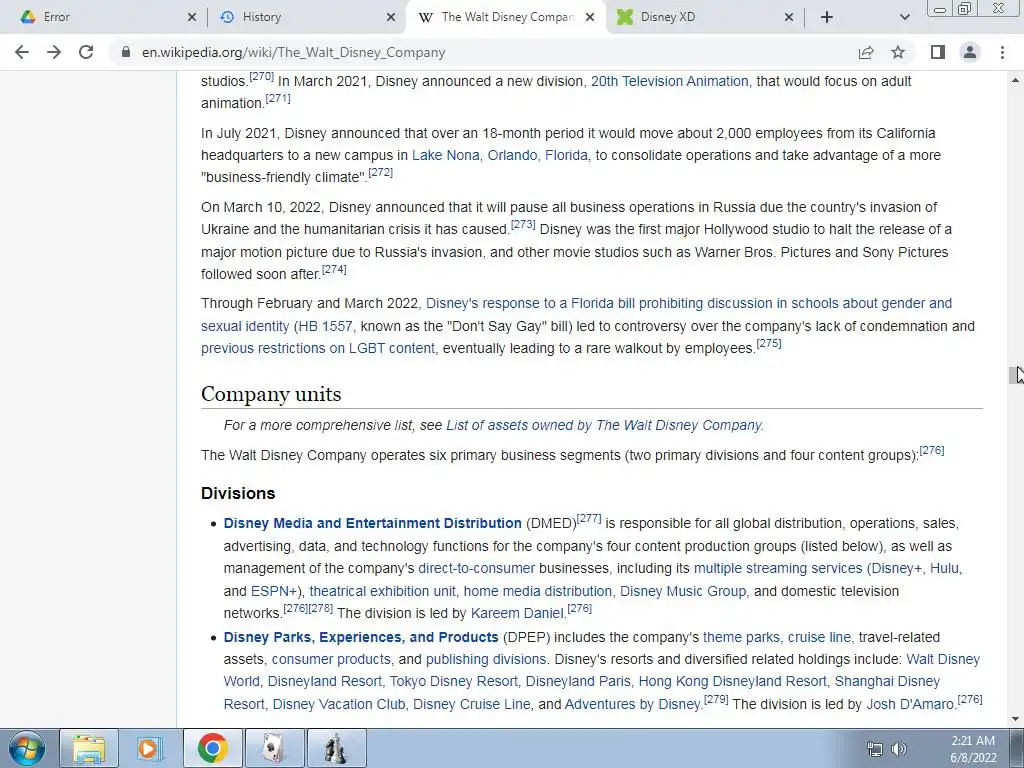This screenshot has width=1024, height=768.
Task: Switch to the History tab
Action: point(304,17)
